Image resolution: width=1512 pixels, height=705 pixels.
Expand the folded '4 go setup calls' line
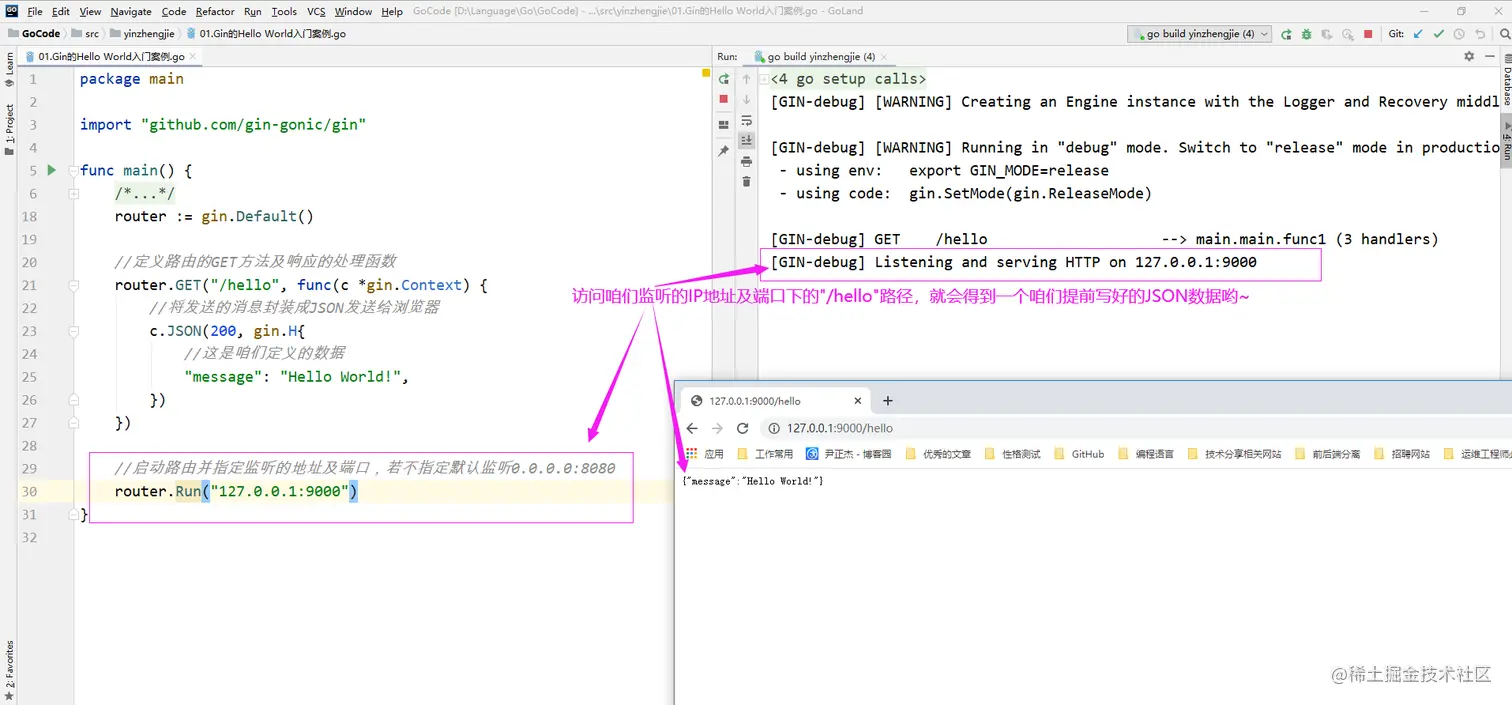pos(764,79)
